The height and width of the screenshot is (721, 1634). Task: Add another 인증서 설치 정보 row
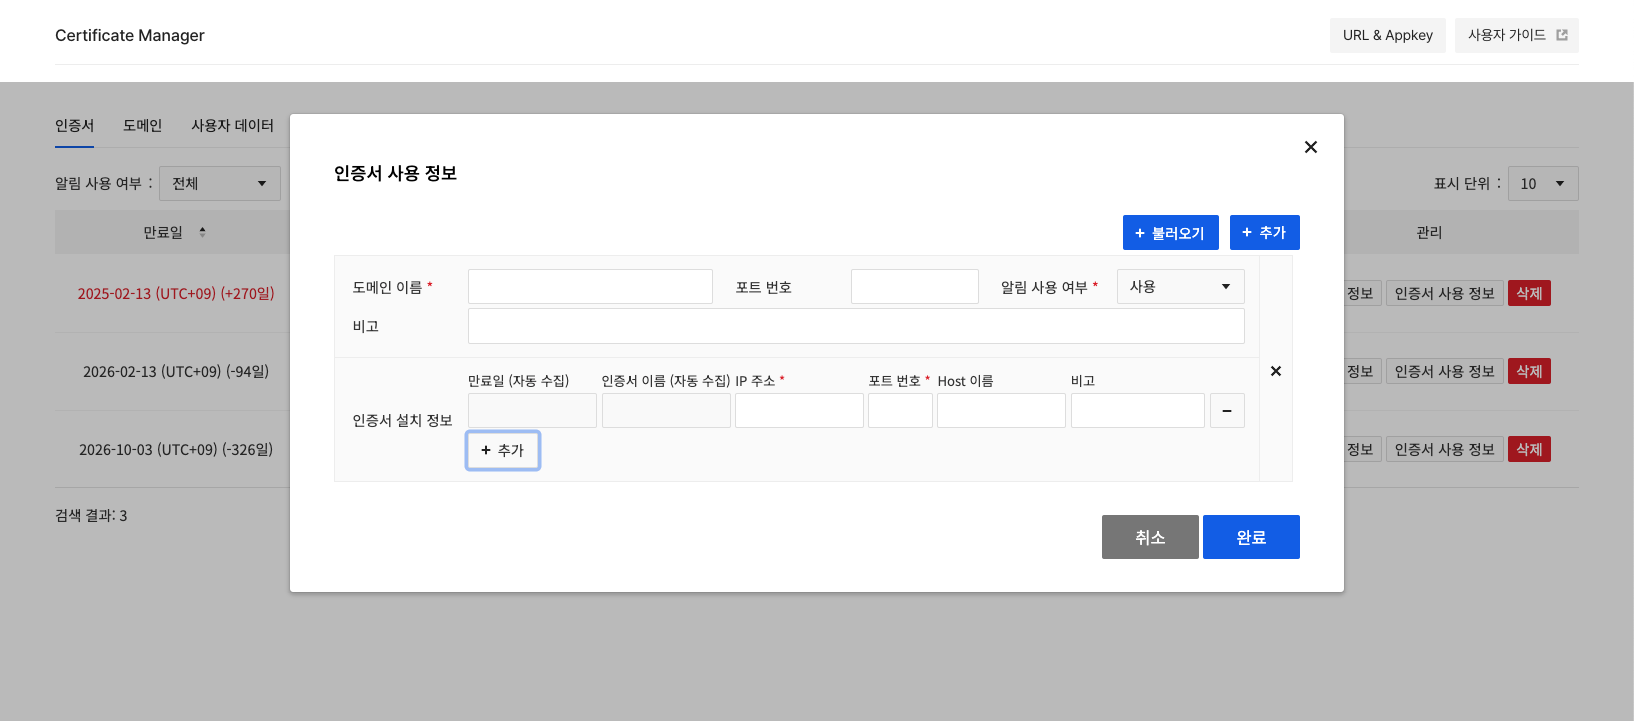[503, 450]
